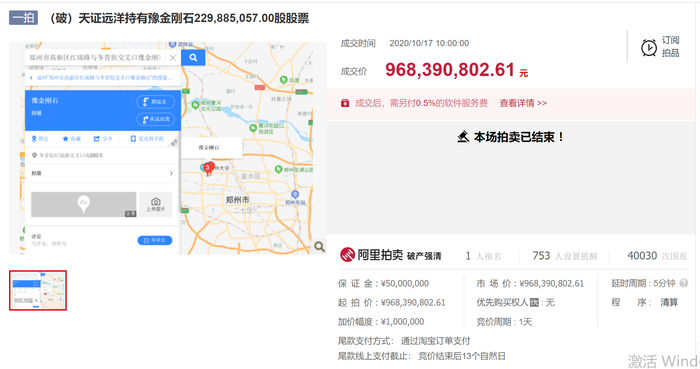Viewport: 700px width, 369px height.
Task: Click the magnifier zoom icon on map image
Action: click(319, 246)
